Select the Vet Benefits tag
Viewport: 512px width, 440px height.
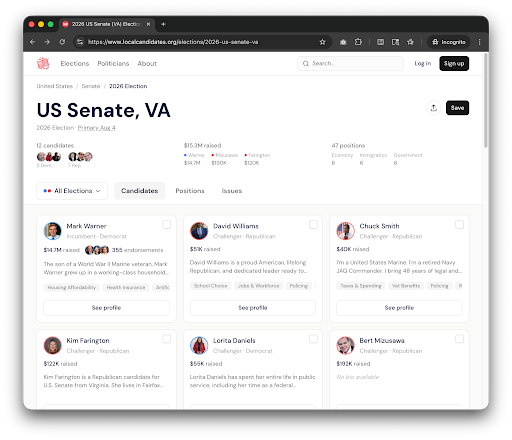click(406, 286)
